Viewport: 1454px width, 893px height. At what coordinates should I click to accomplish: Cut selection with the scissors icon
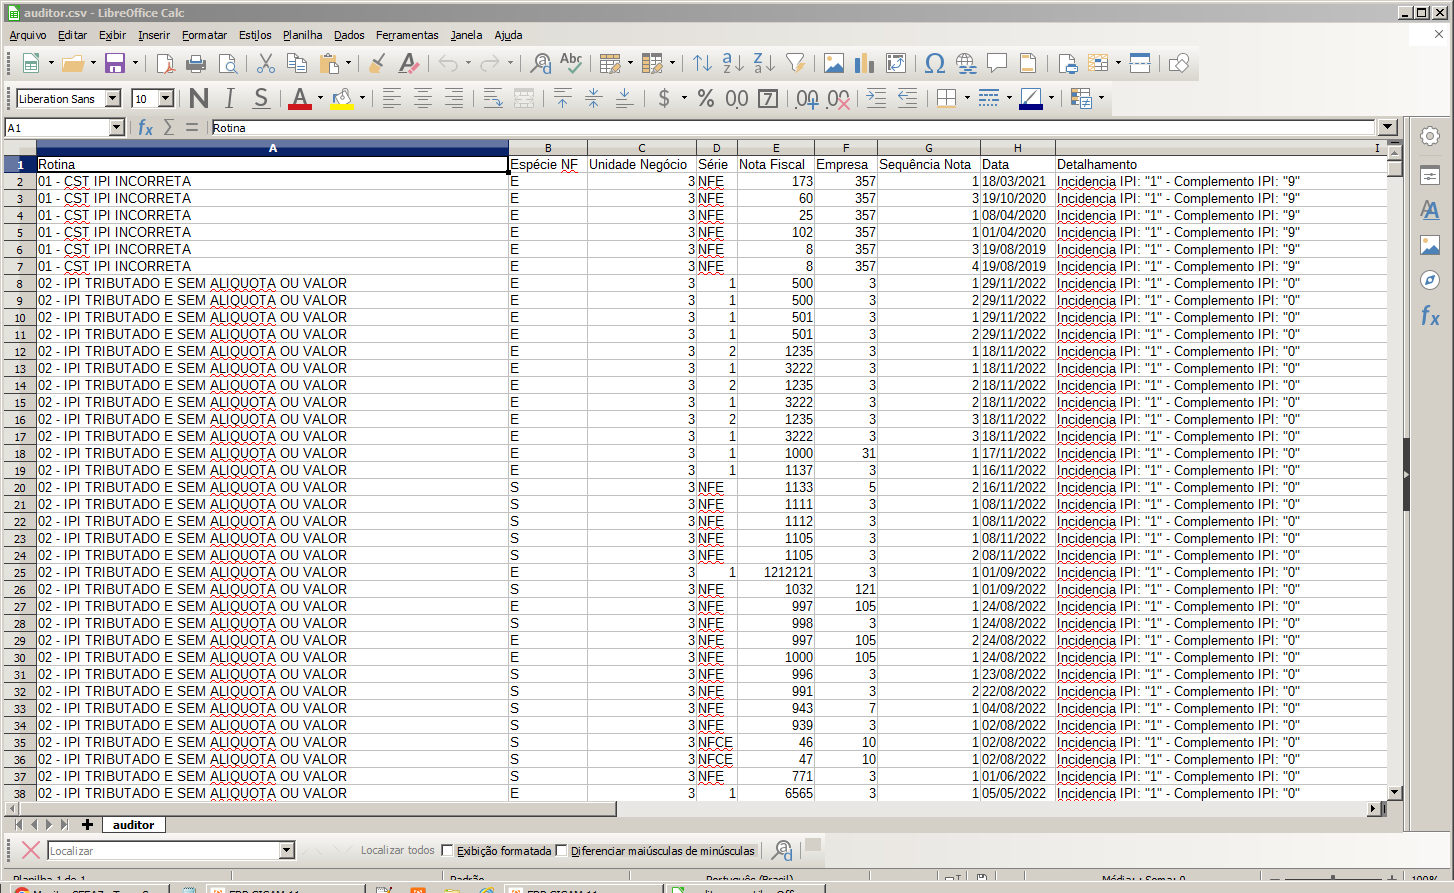click(x=266, y=63)
